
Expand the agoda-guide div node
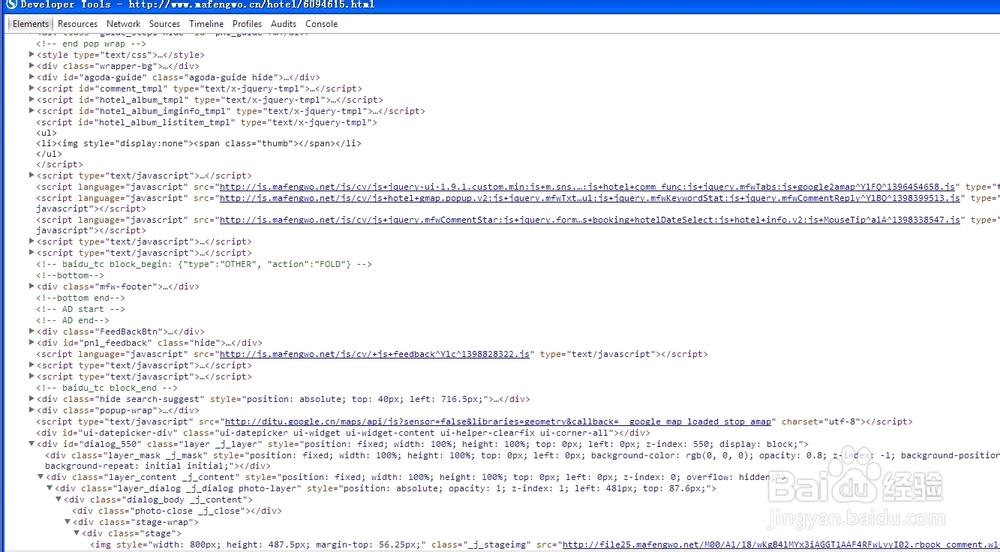click(x=31, y=77)
